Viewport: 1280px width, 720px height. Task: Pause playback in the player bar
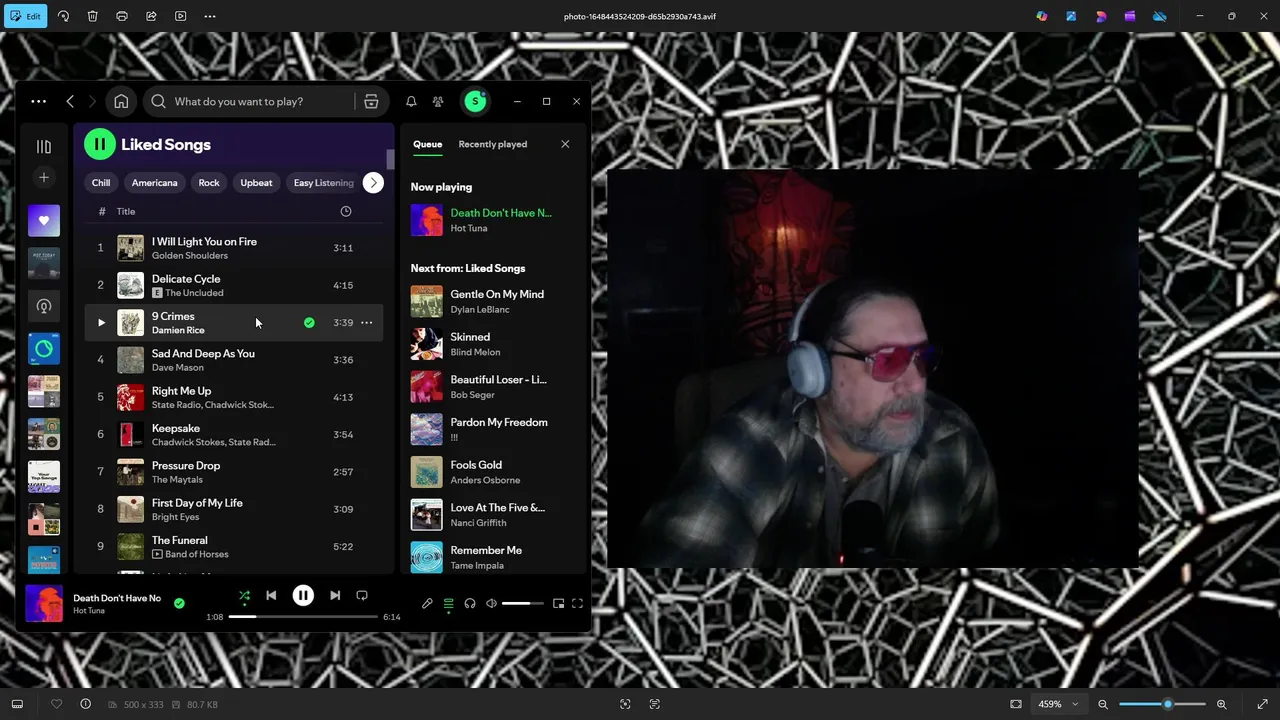point(303,595)
